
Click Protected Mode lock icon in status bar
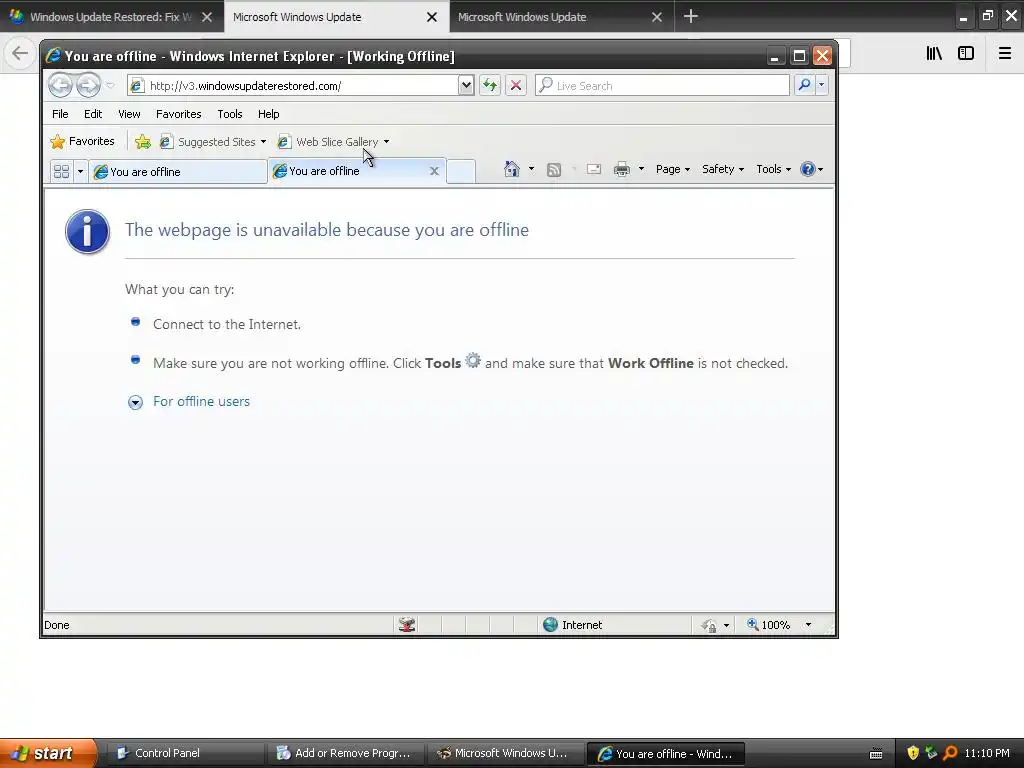(709, 626)
